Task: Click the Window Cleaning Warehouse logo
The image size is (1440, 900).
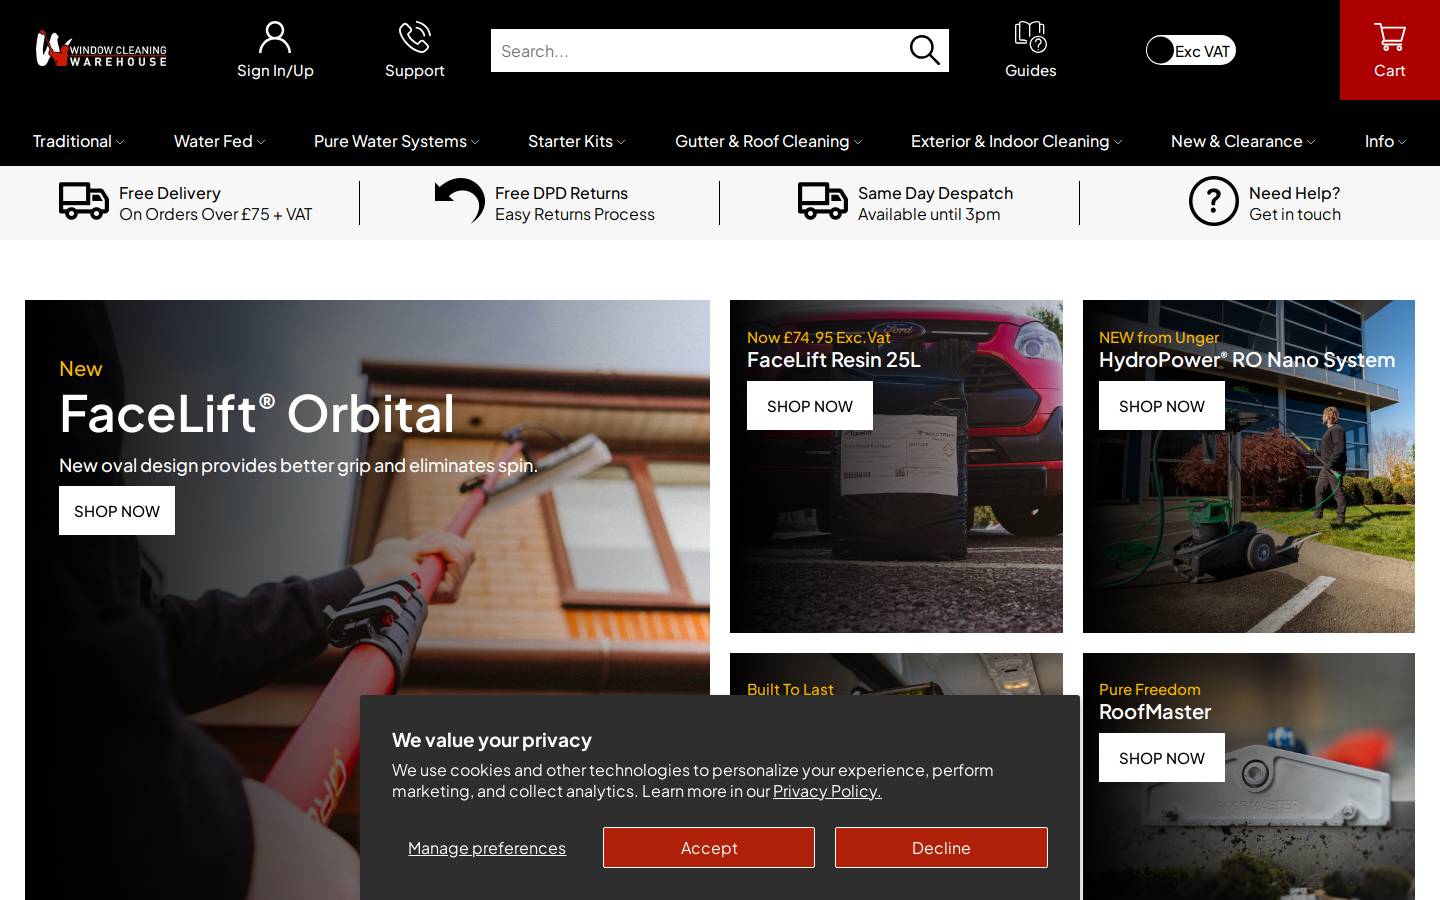Action: [x=101, y=49]
